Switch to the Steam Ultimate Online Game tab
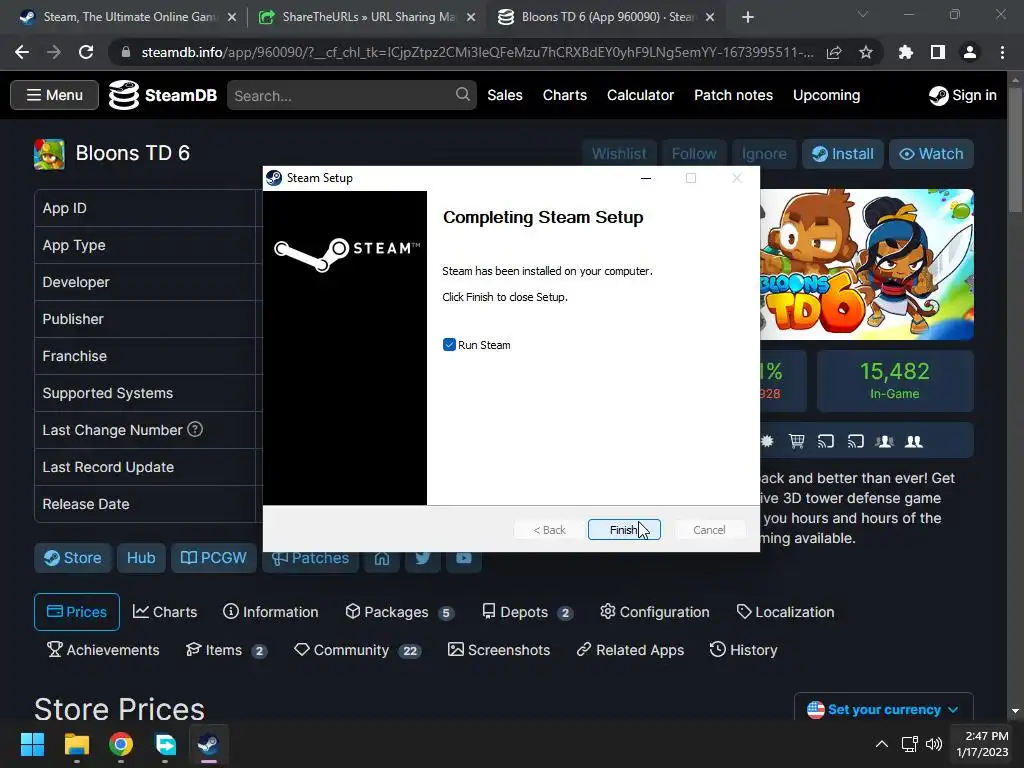1024x768 pixels. pos(129,17)
